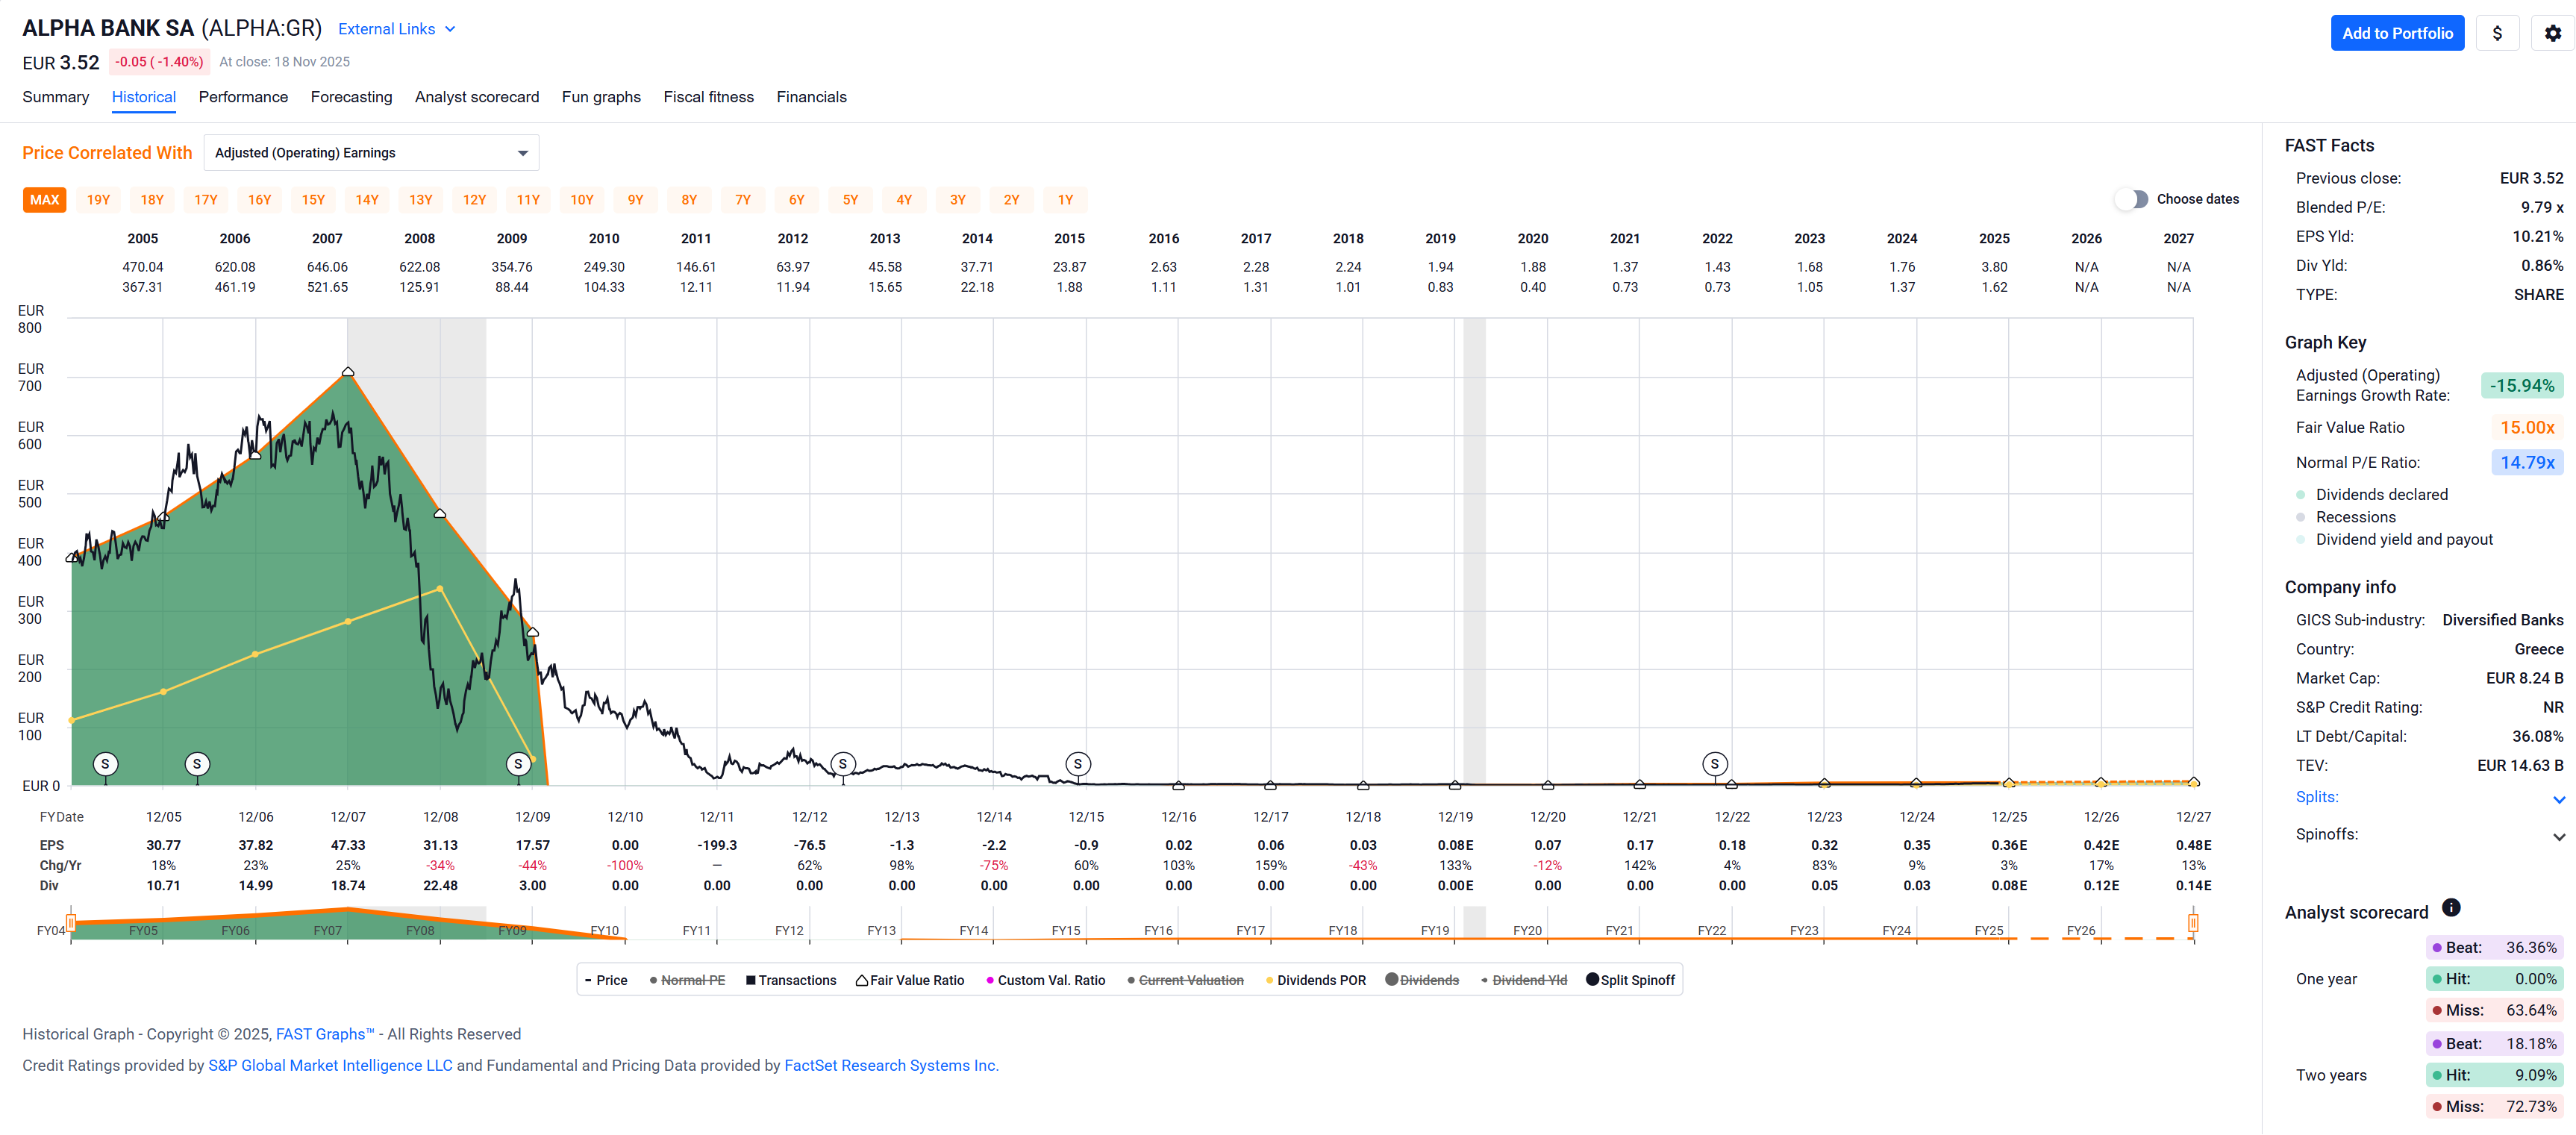Enable the Choose dates switch
2576x1135 pixels.
tap(2131, 199)
